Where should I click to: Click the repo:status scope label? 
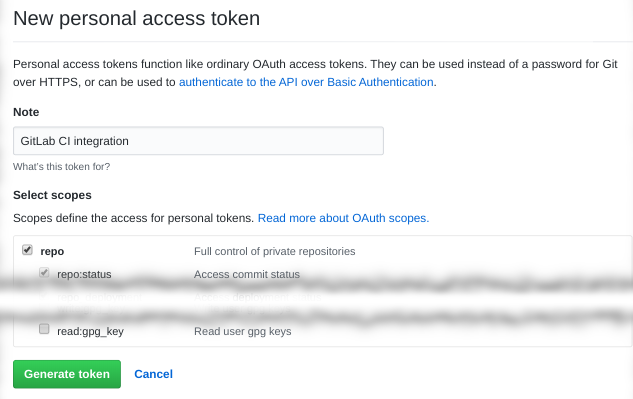(84, 274)
